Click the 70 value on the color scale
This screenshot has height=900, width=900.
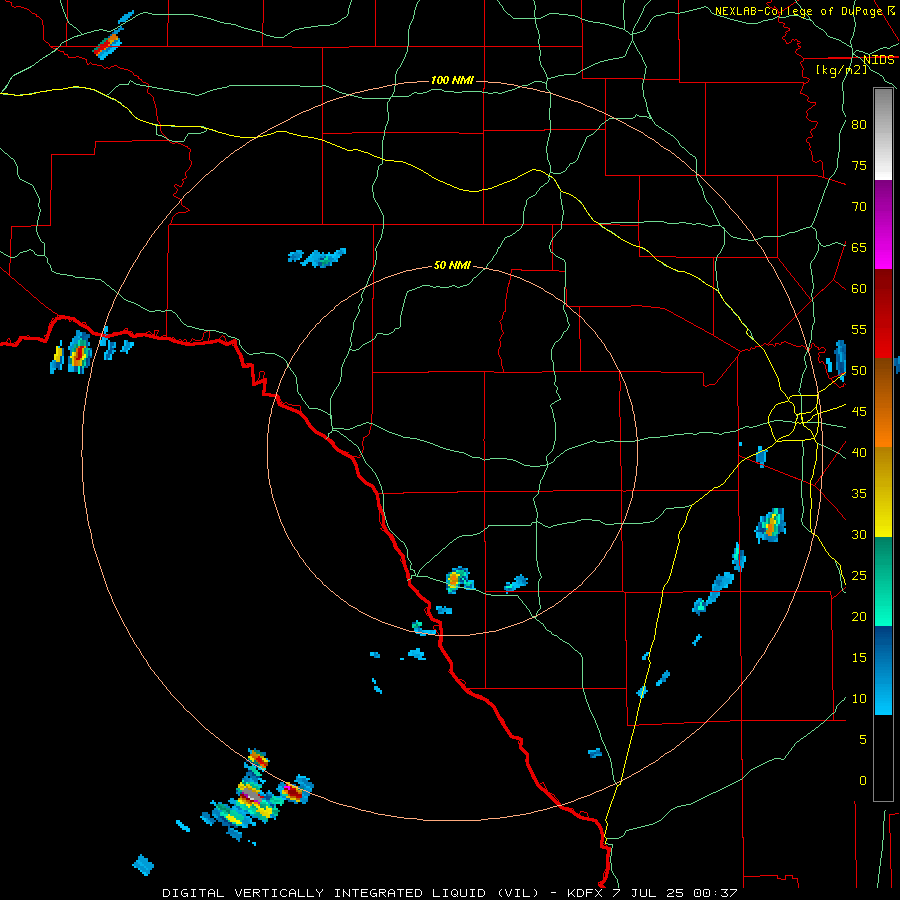859,207
